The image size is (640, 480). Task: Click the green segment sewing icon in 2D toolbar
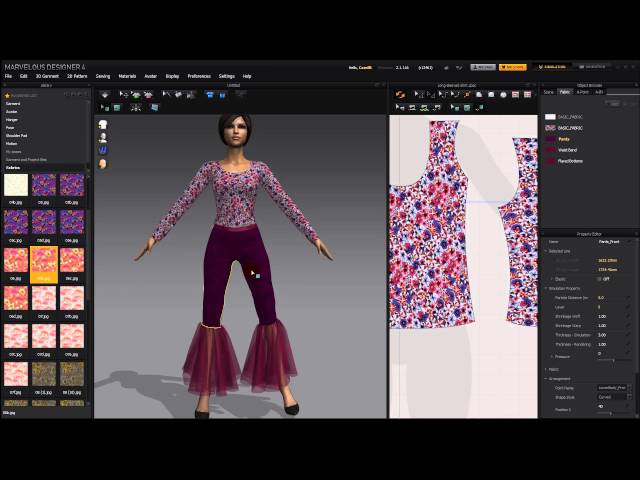point(424,108)
